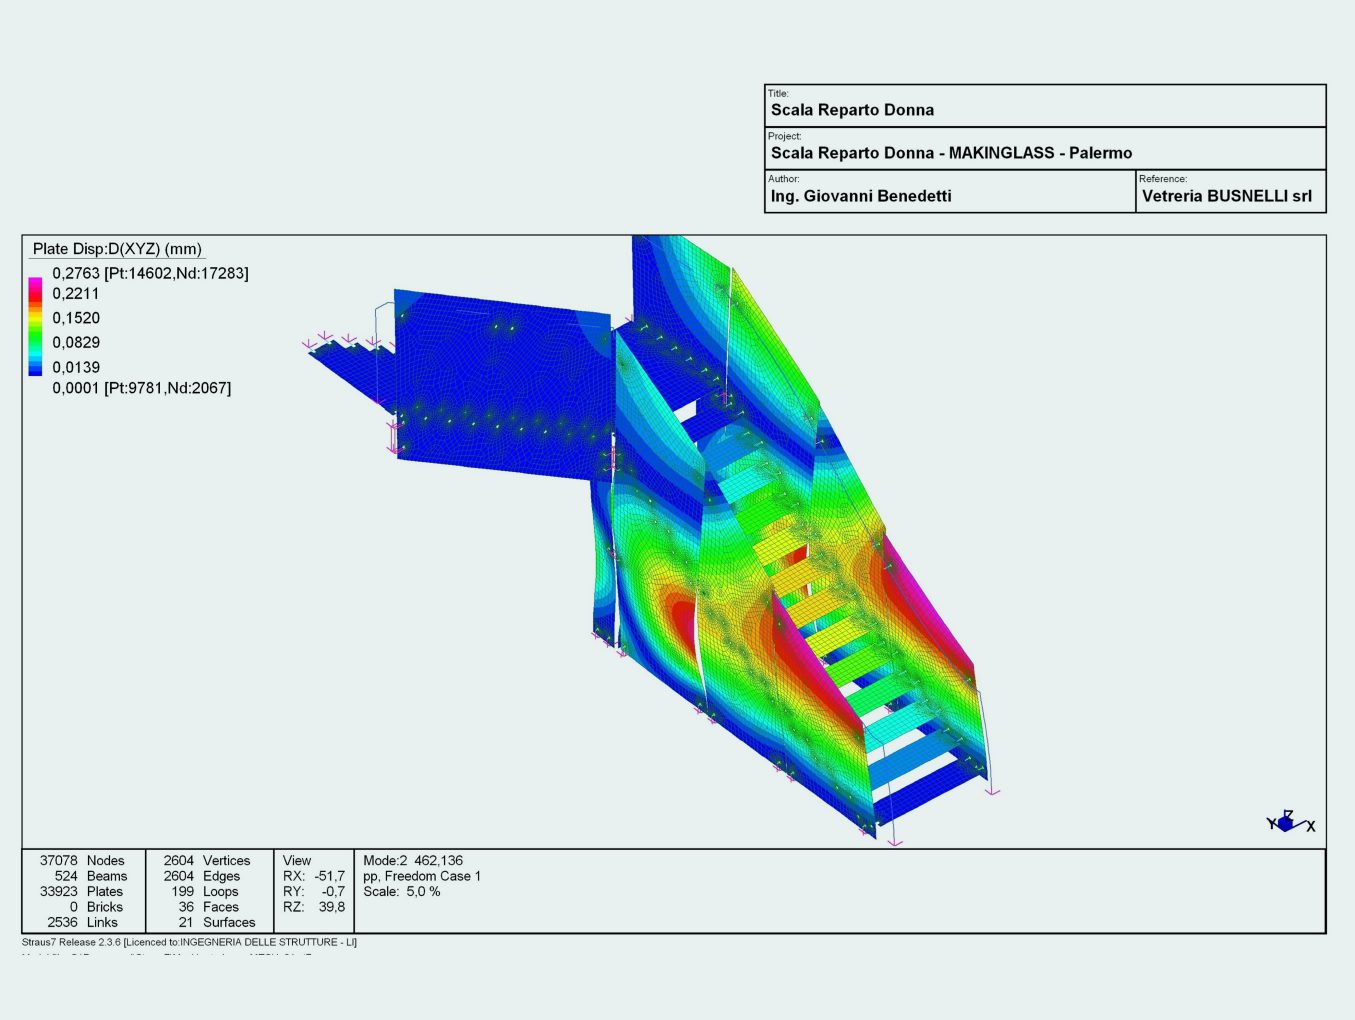Click the displacement color legend bar
1355x1020 pixels.
click(x=35, y=327)
